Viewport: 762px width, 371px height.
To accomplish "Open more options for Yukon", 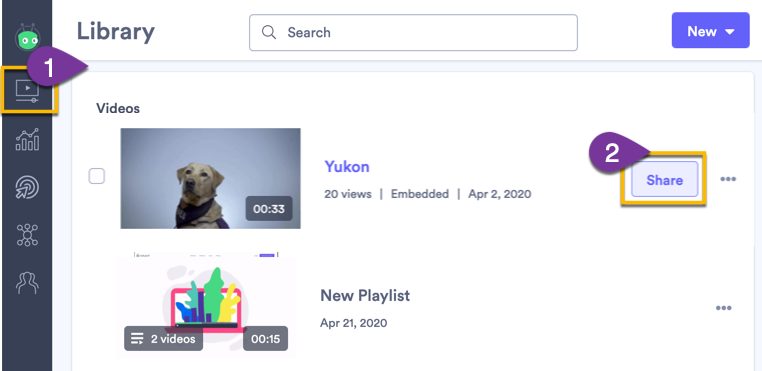I will click(728, 179).
